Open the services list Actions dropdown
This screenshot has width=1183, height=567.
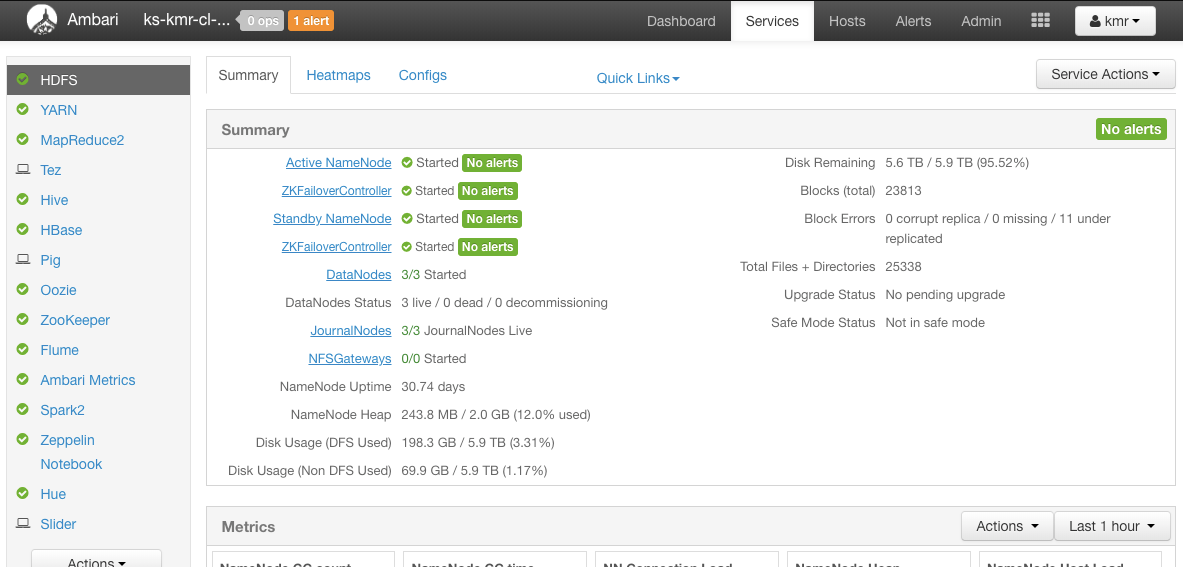96,559
